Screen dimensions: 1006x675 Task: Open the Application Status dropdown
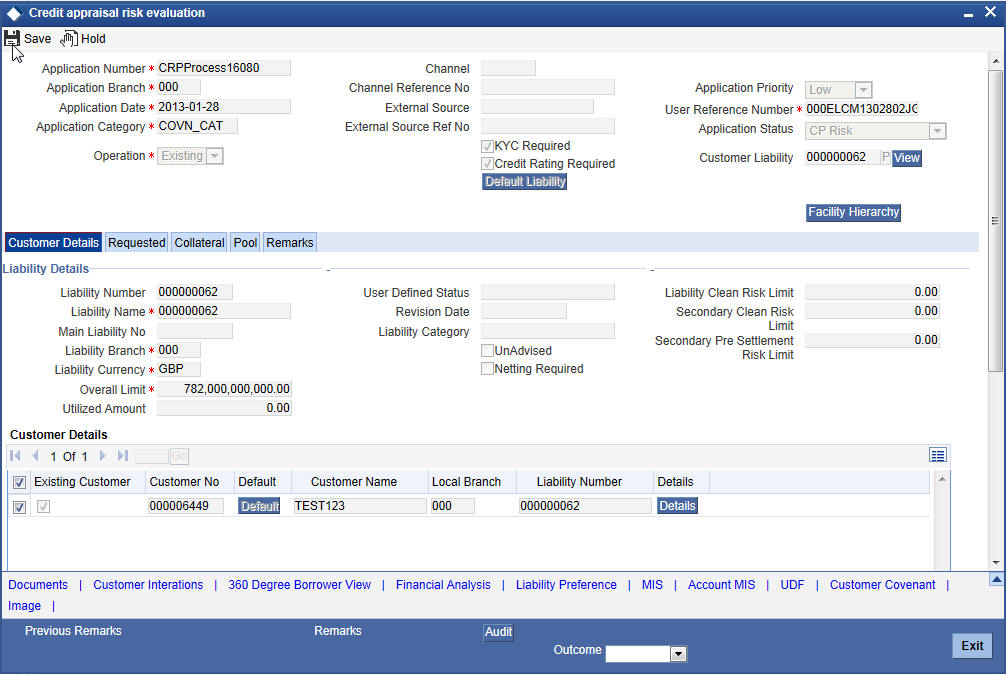point(937,131)
